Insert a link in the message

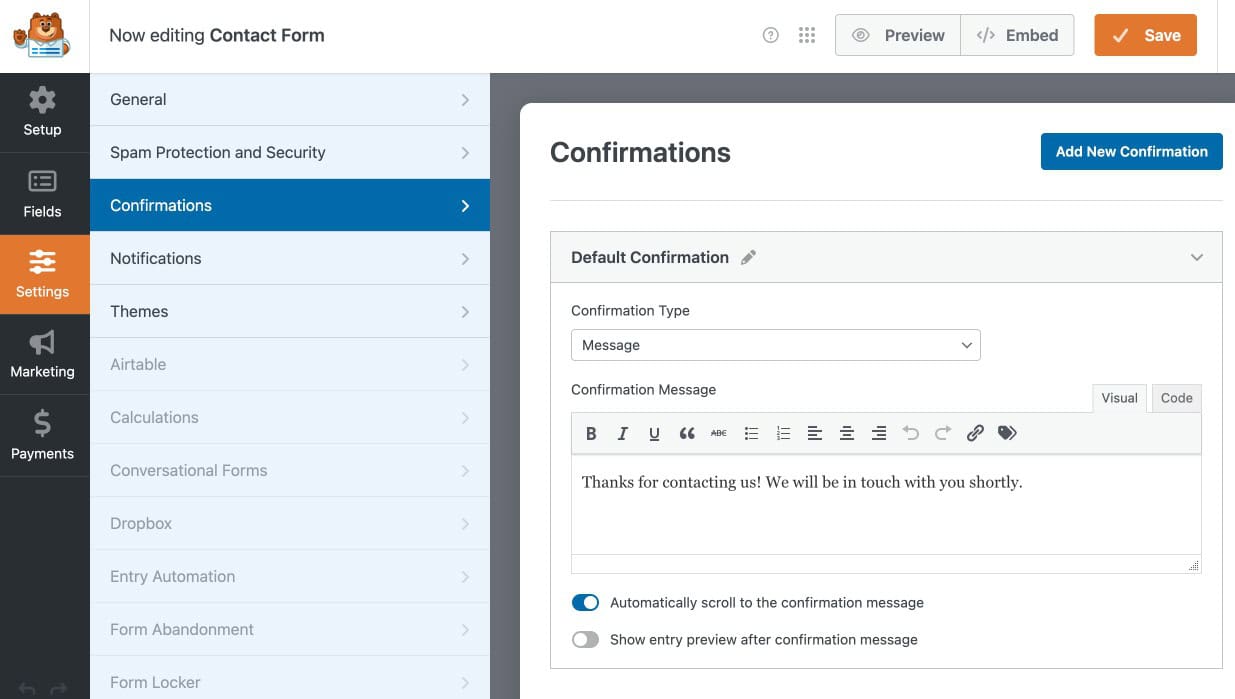(975, 433)
